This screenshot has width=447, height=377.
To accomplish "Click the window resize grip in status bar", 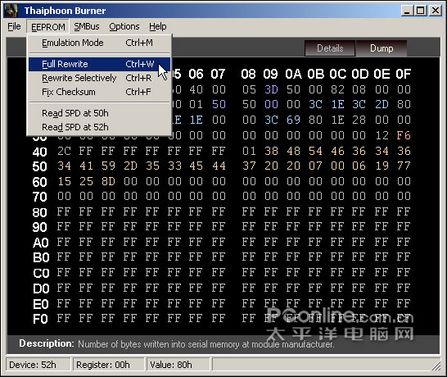I will click(436, 366).
